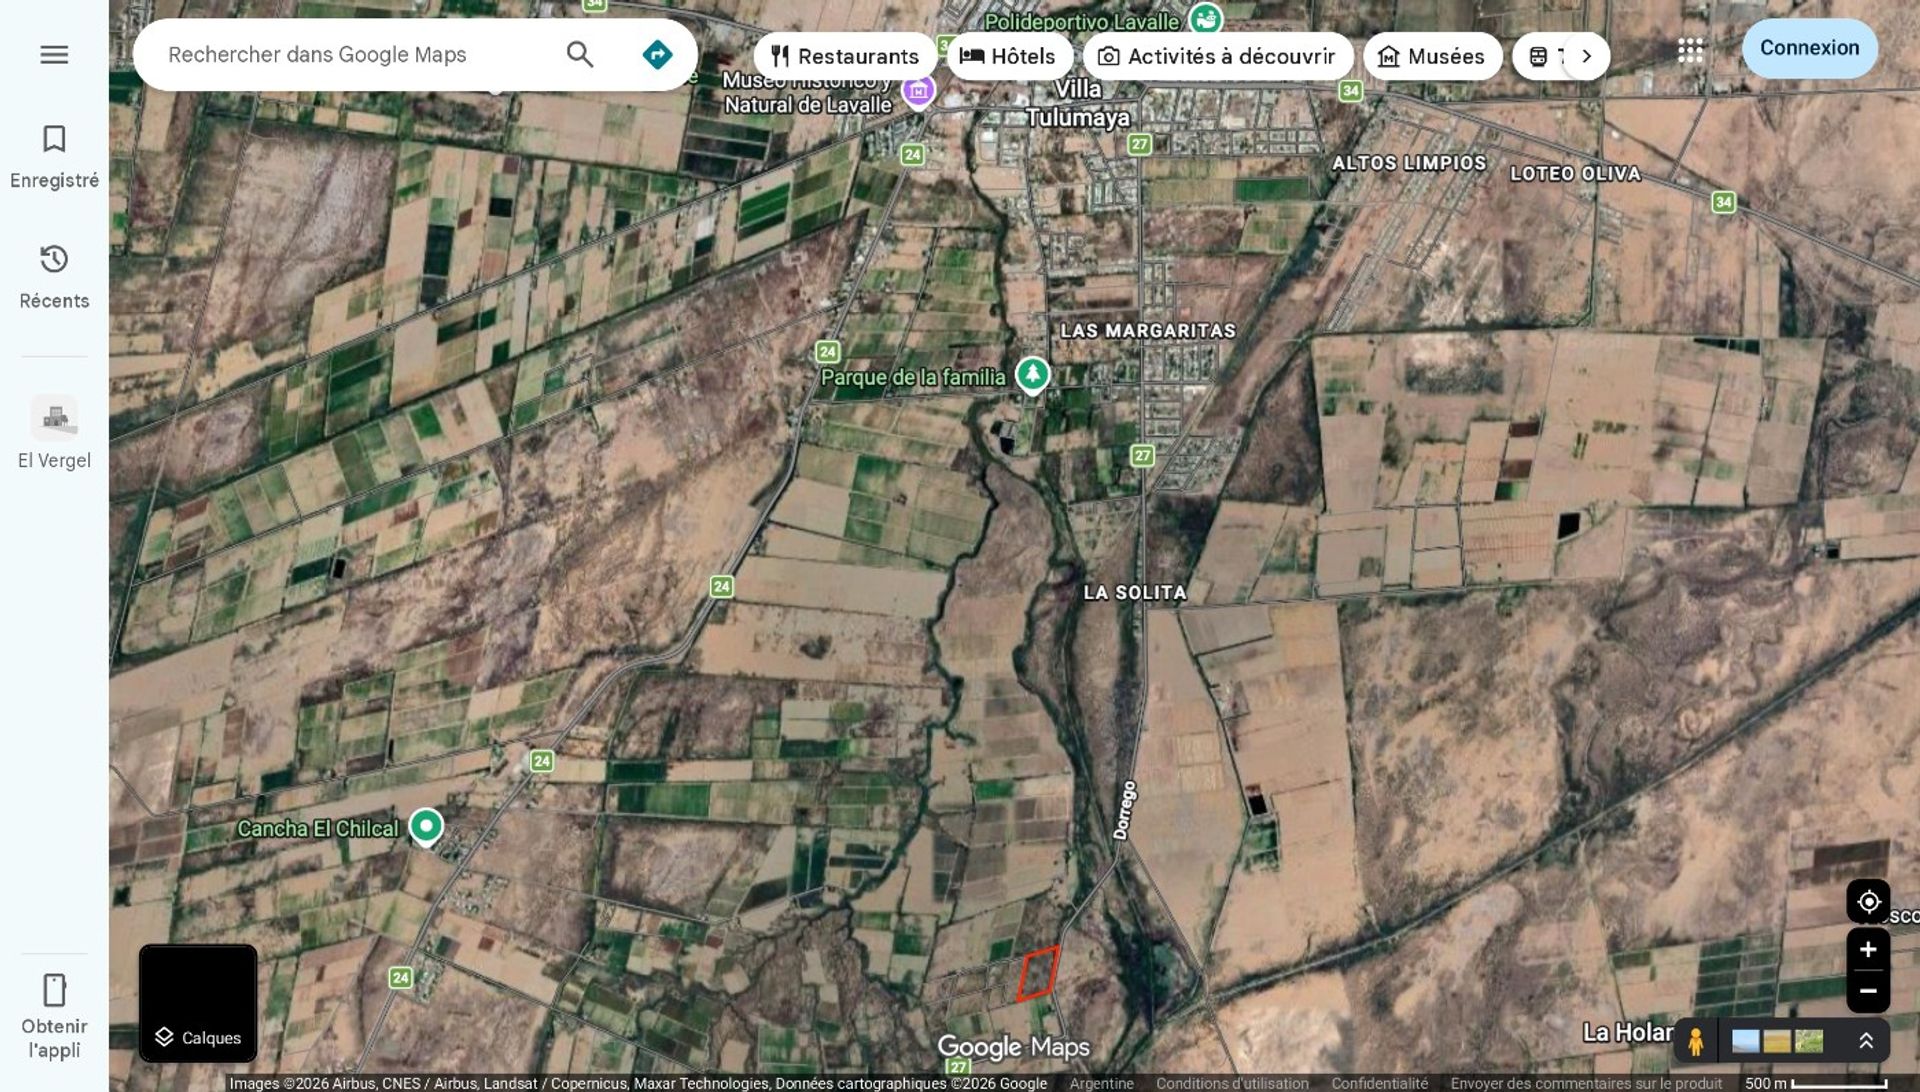Click the Connexion sign-in button

click(1809, 48)
